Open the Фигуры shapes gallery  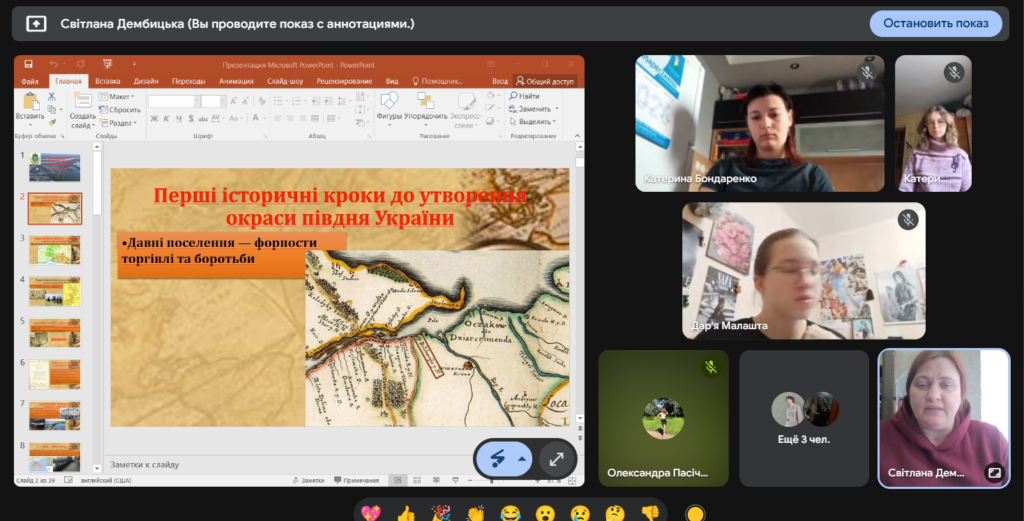click(389, 105)
